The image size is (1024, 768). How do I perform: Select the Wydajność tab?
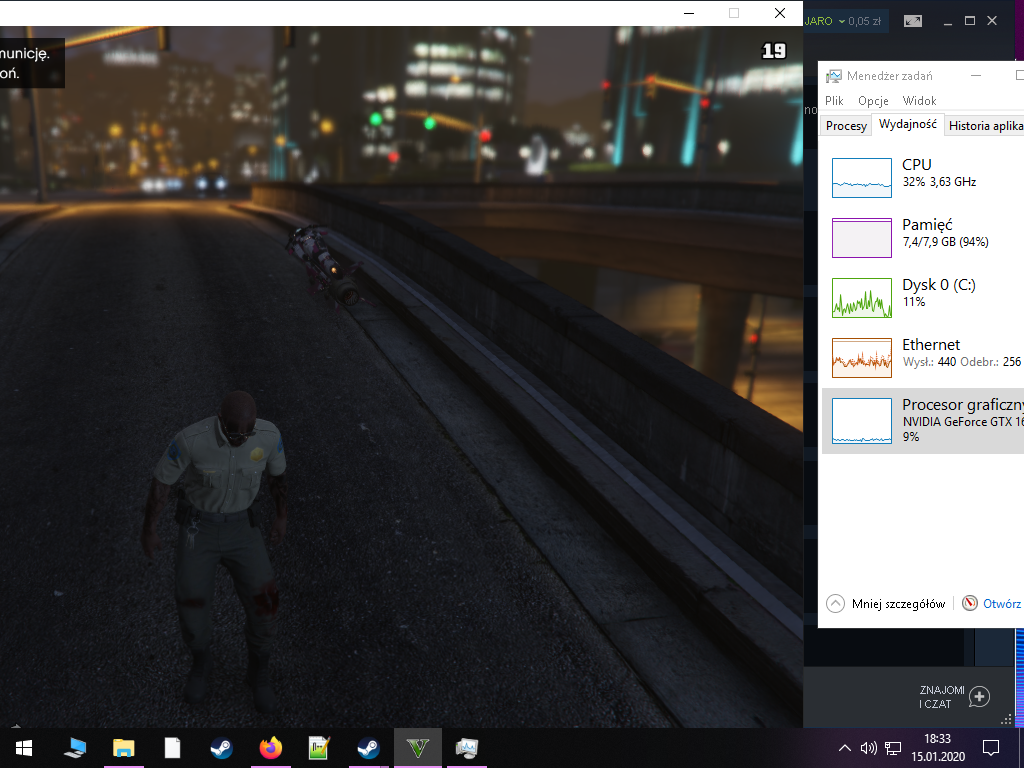(908, 124)
